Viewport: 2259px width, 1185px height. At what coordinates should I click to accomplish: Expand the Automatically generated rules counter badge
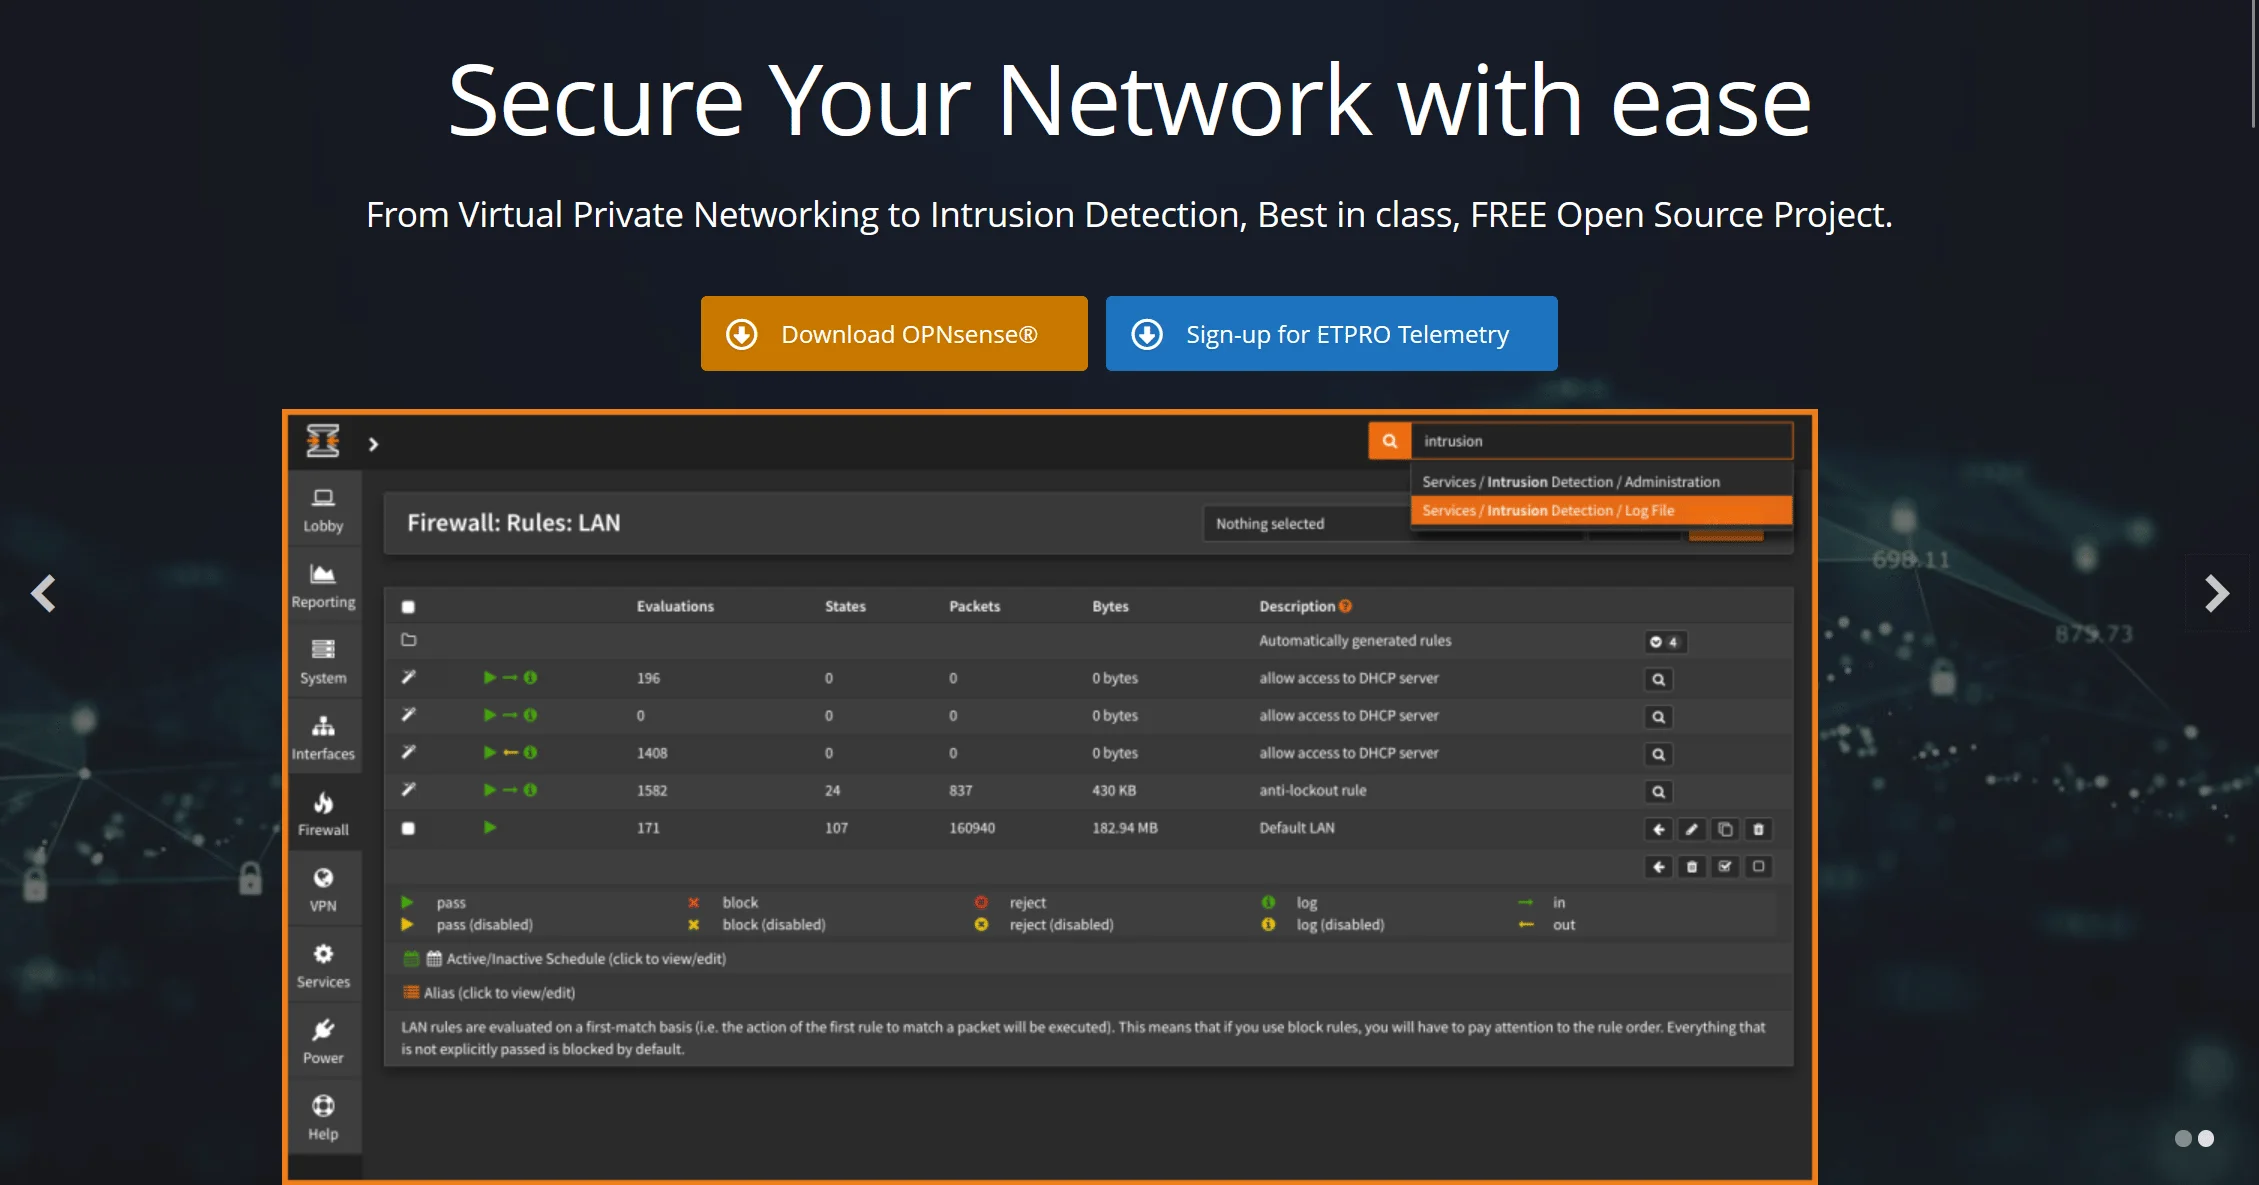[x=1665, y=642]
